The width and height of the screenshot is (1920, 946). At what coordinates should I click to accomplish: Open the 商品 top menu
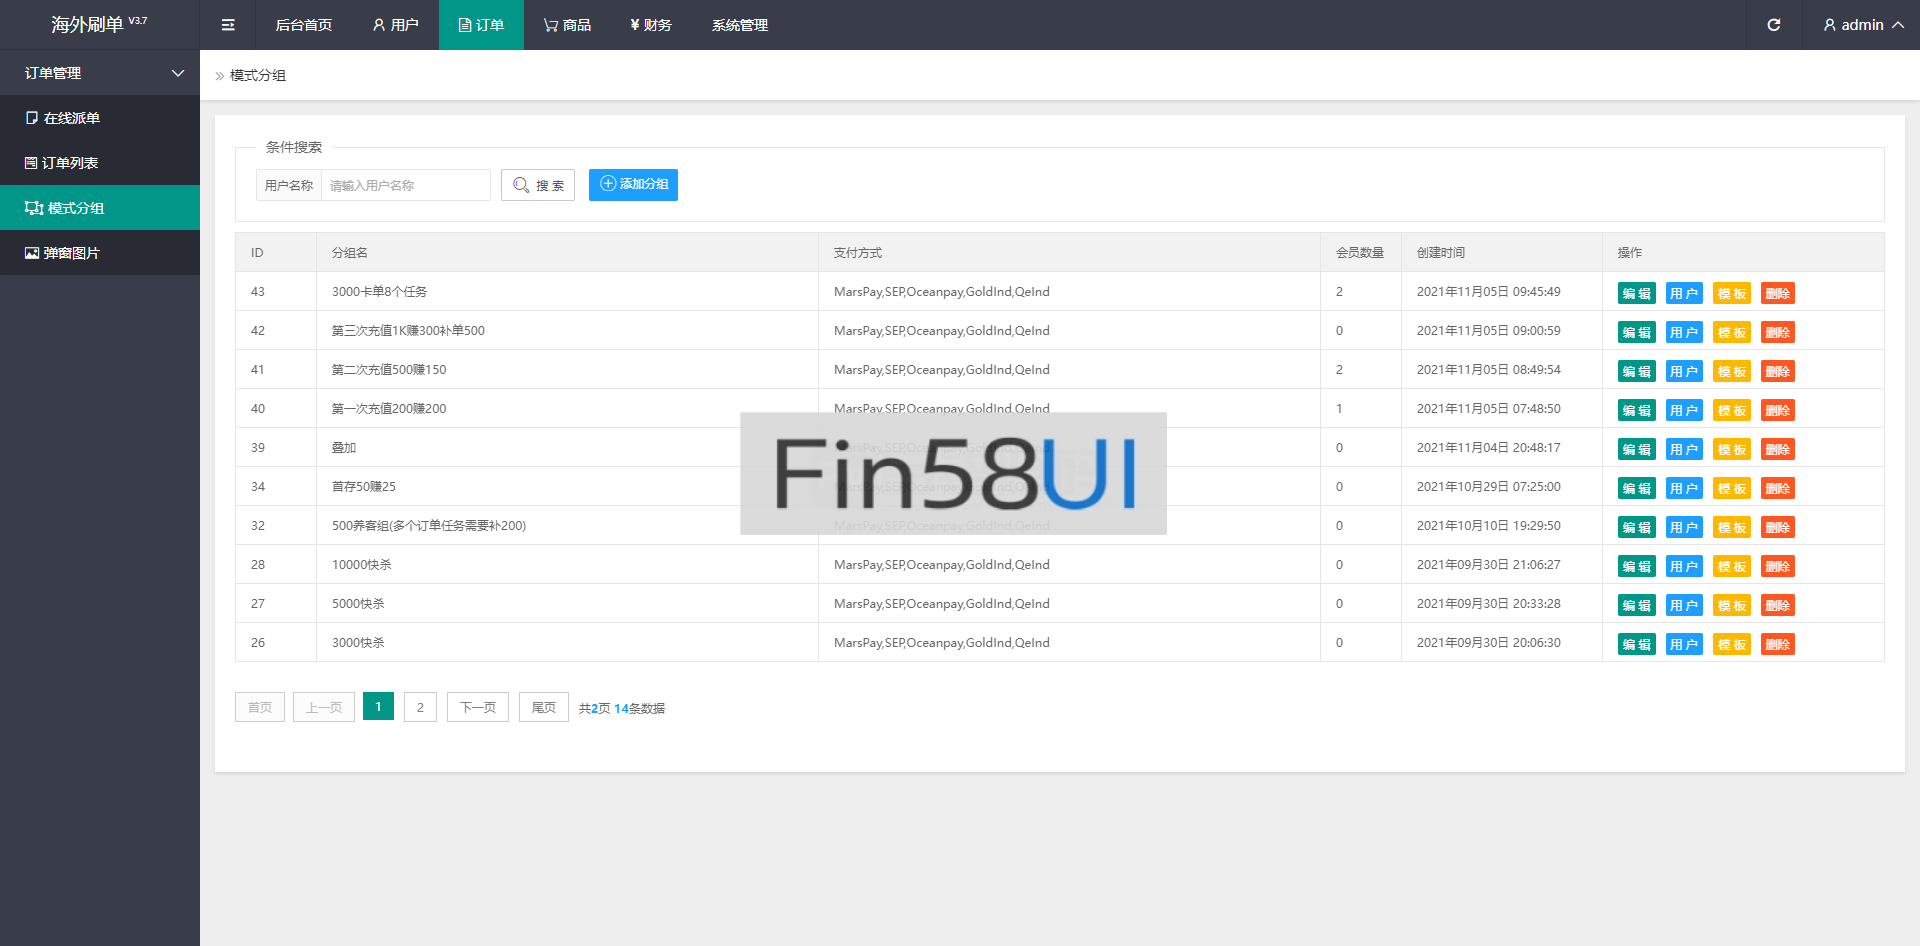567,25
